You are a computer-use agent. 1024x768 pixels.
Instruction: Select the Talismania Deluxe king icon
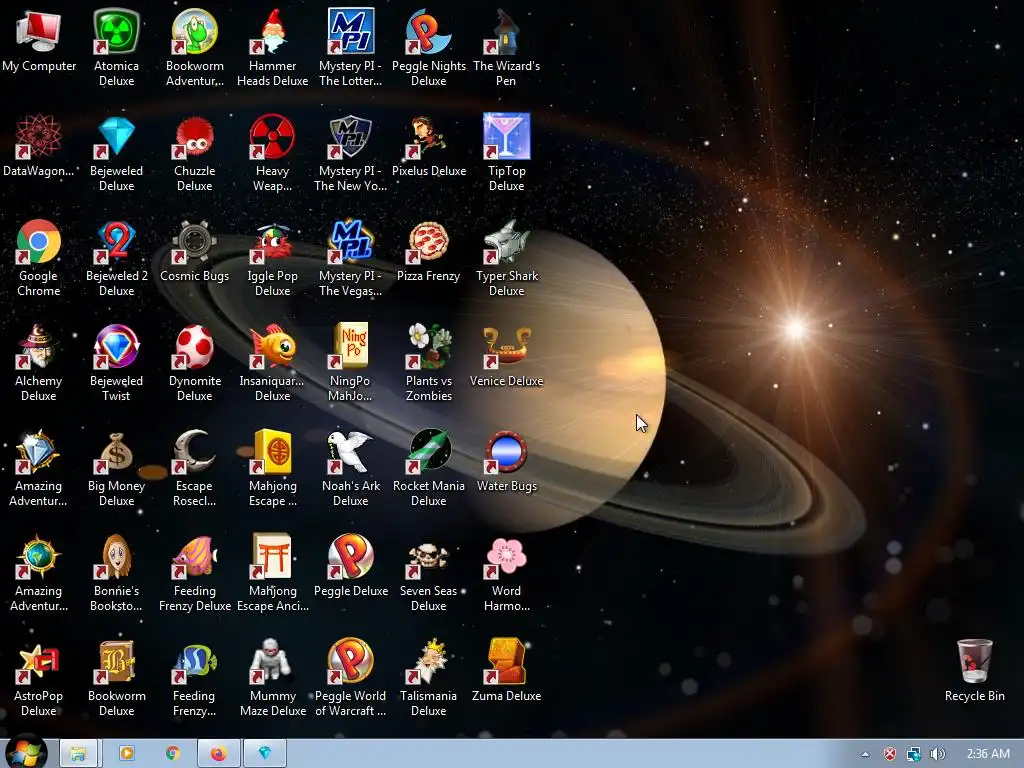428,662
